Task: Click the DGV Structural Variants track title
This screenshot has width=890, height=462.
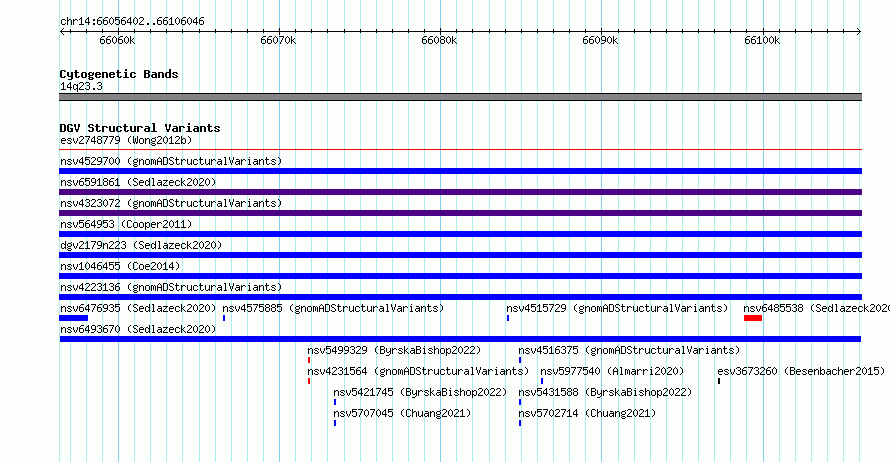Action: [x=140, y=128]
